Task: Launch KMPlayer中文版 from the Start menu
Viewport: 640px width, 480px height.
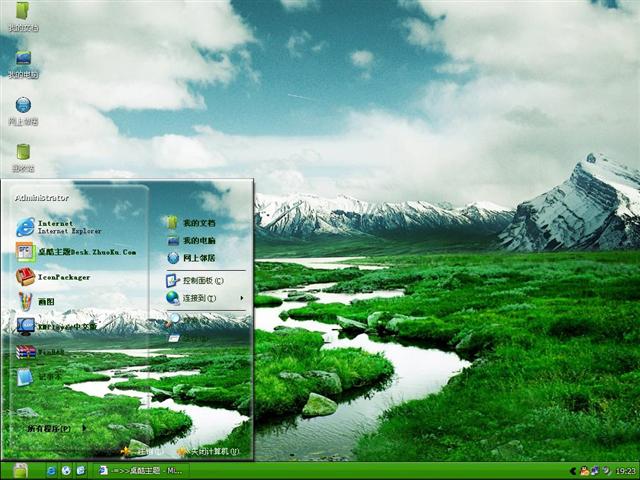Action: click(x=56, y=327)
